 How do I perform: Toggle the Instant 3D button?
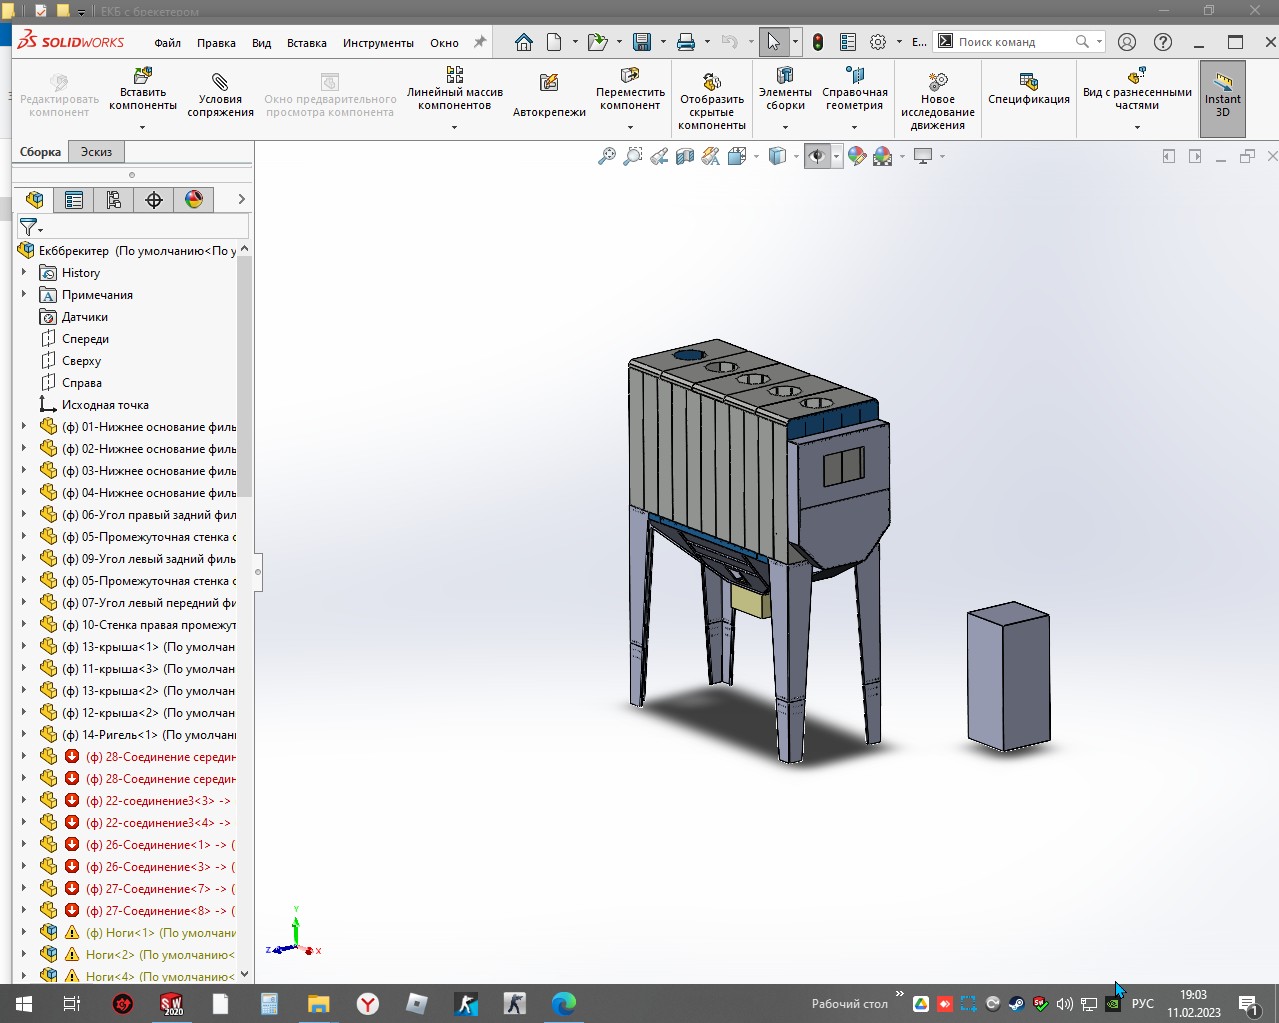1222,96
